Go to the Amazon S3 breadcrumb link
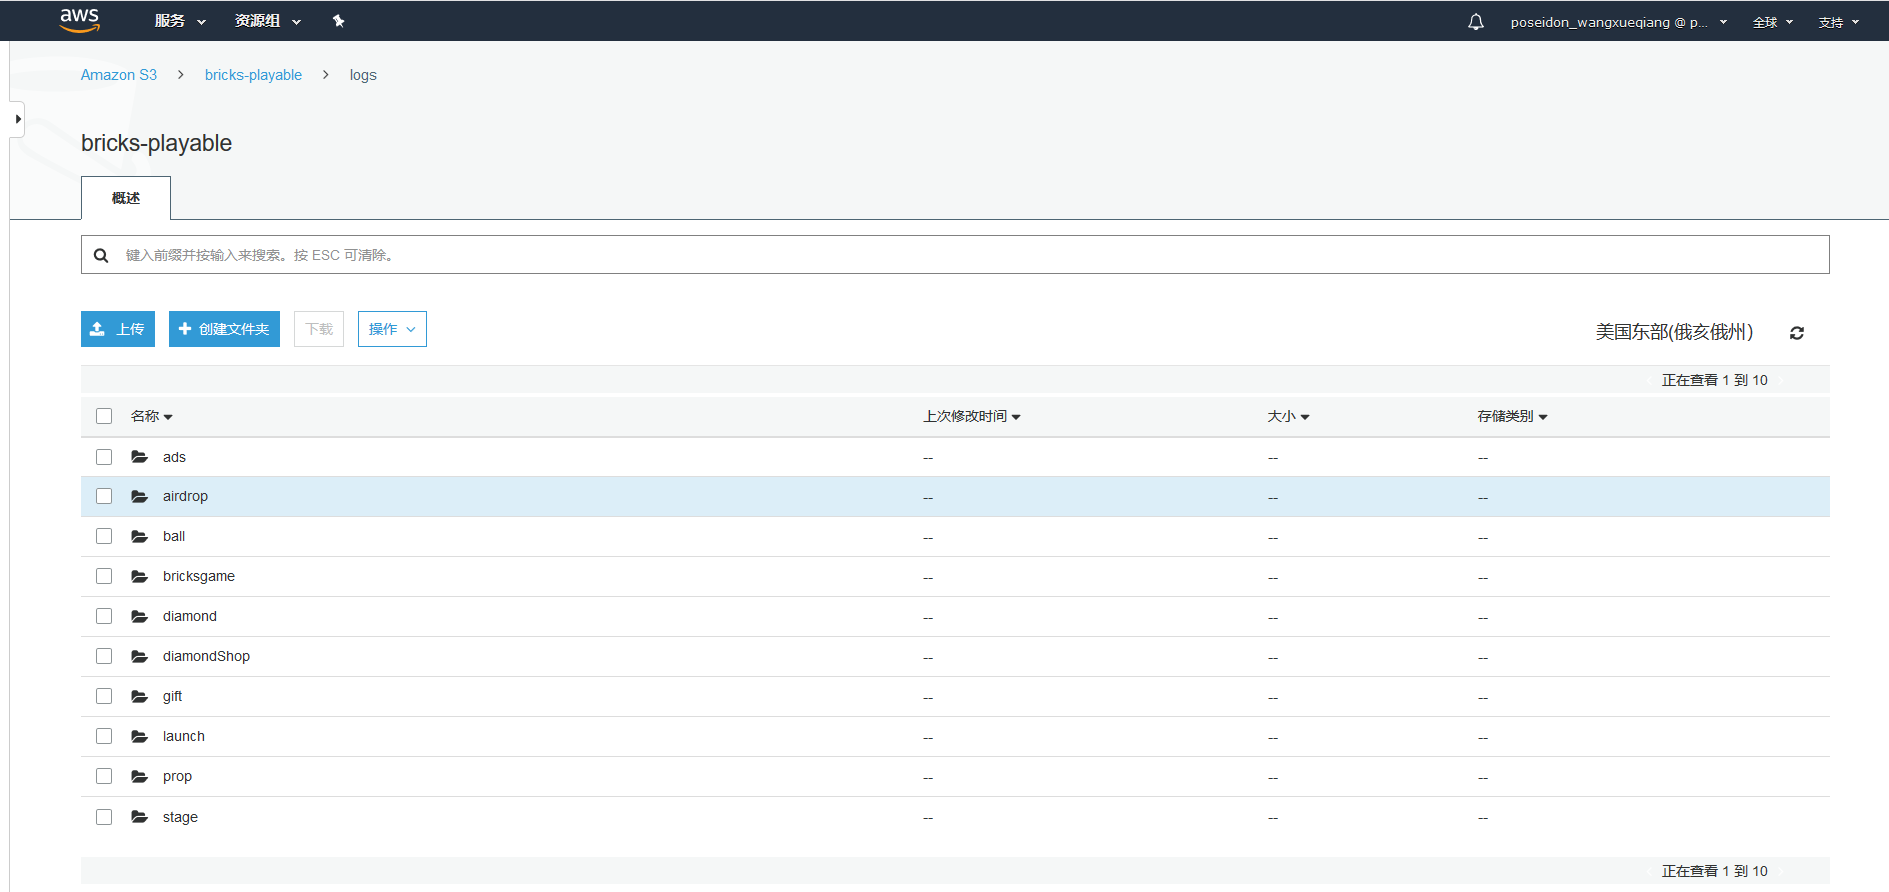Screen dimensions: 1889x892 coord(119,75)
